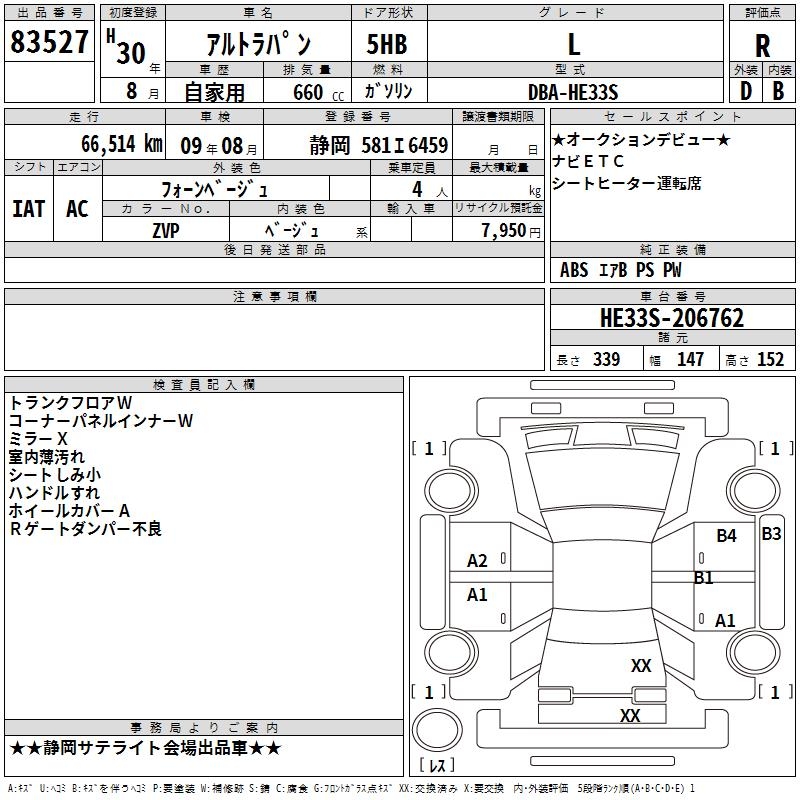Click the B4 damage marker on the diagram

click(x=726, y=536)
